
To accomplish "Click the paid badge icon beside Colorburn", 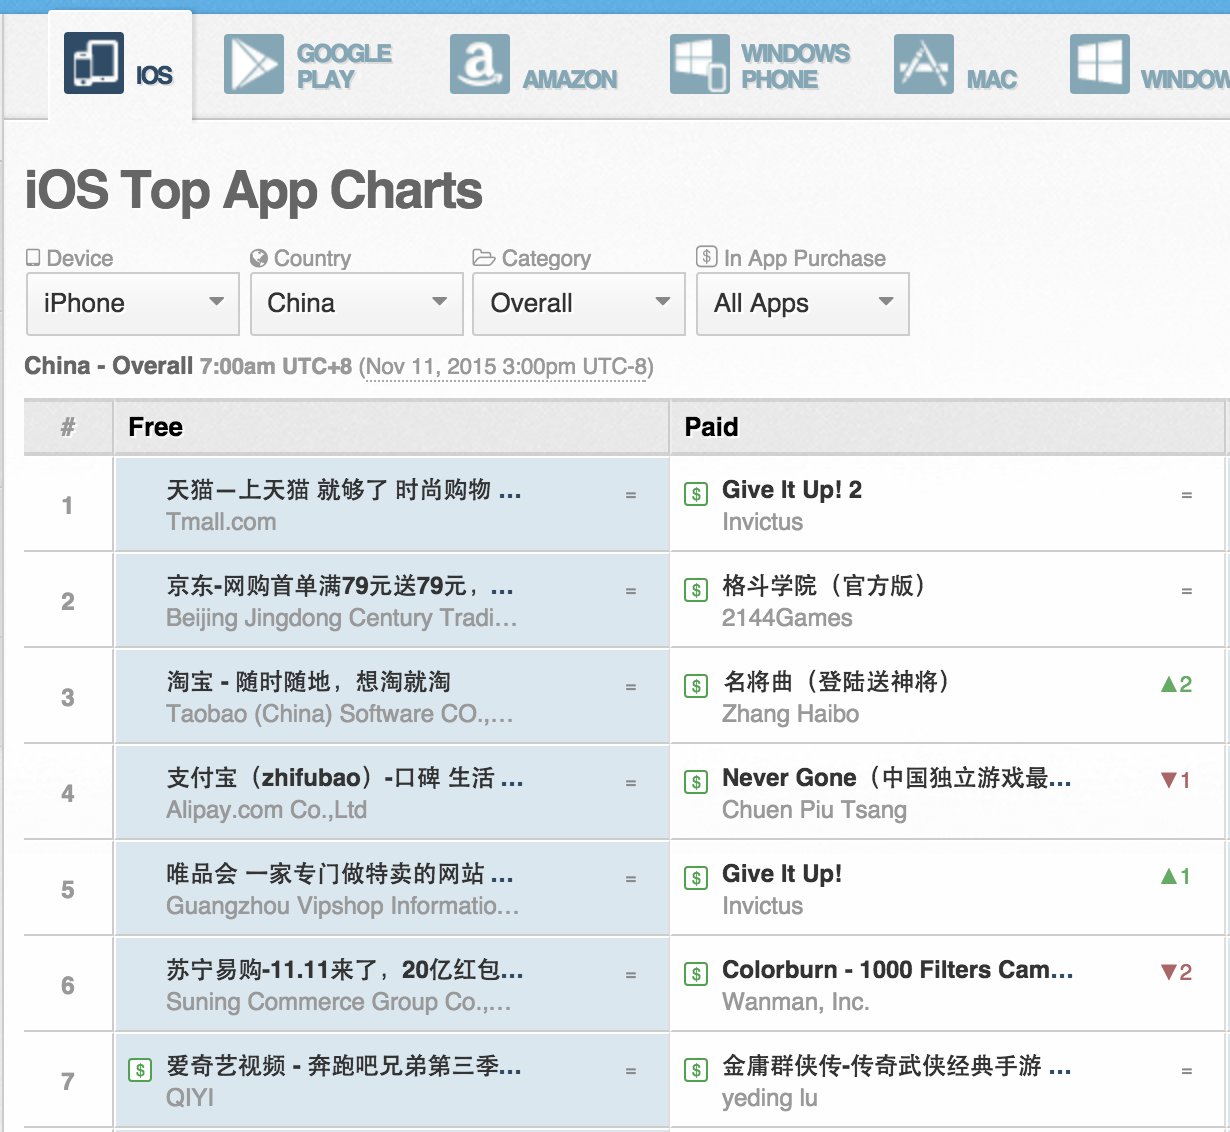I will [696, 974].
